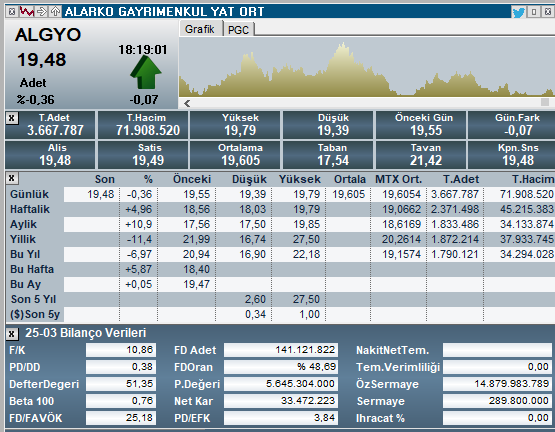The image size is (555, 432).
Task: Select the Bu Ay row label
Action: pos(25,284)
